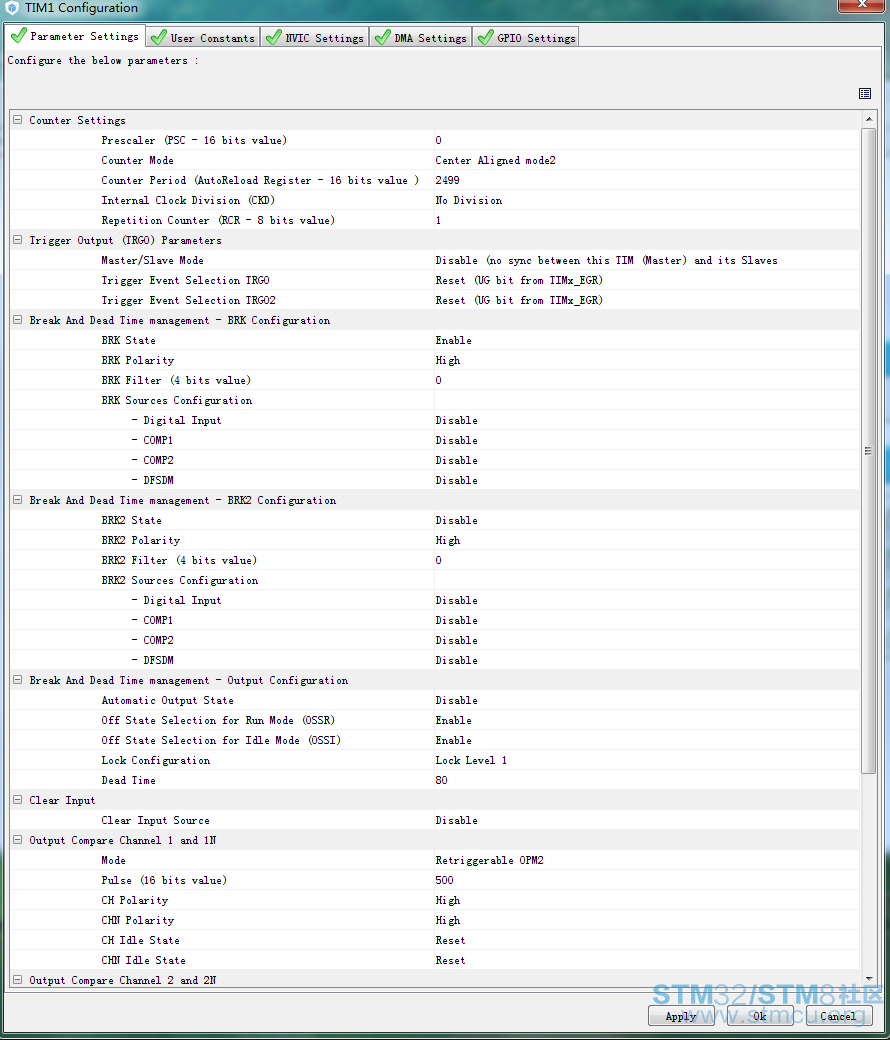Change CH Polarity High value
Viewport: 890px width, 1040px height.
click(x=647, y=900)
